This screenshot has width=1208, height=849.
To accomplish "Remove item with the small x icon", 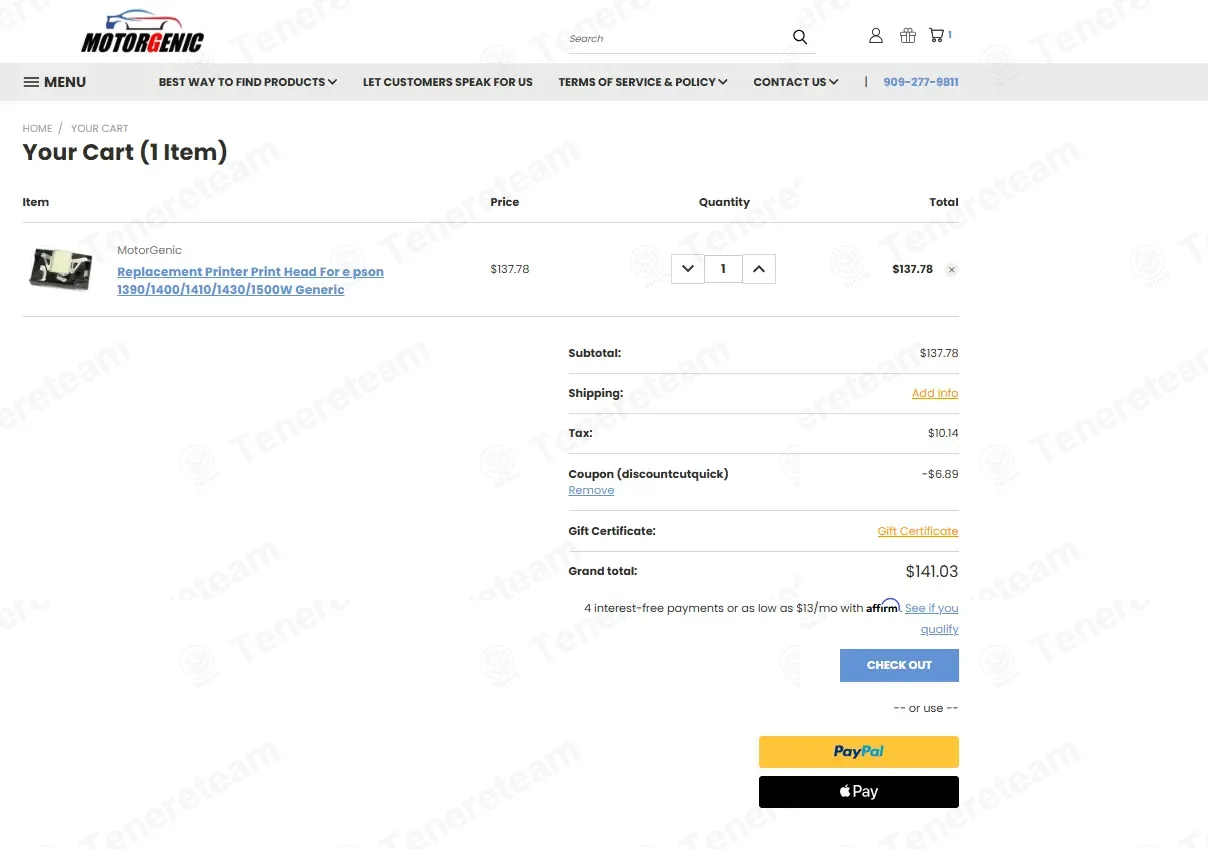I will tap(952, 270).
